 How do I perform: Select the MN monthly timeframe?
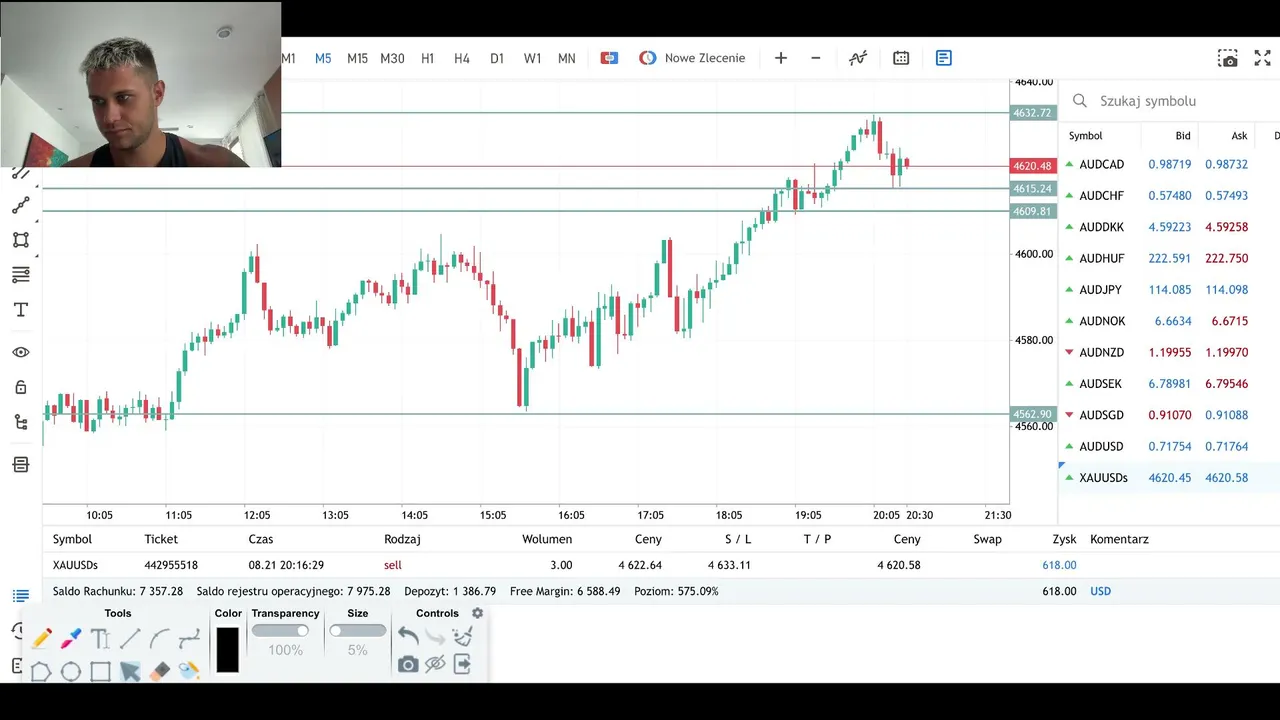point(567,58)
